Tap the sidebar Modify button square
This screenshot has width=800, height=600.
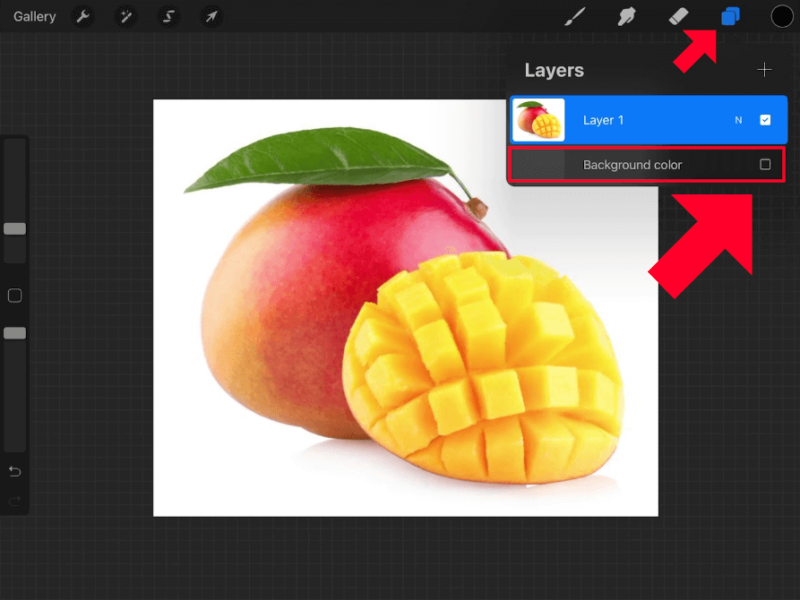13,295
